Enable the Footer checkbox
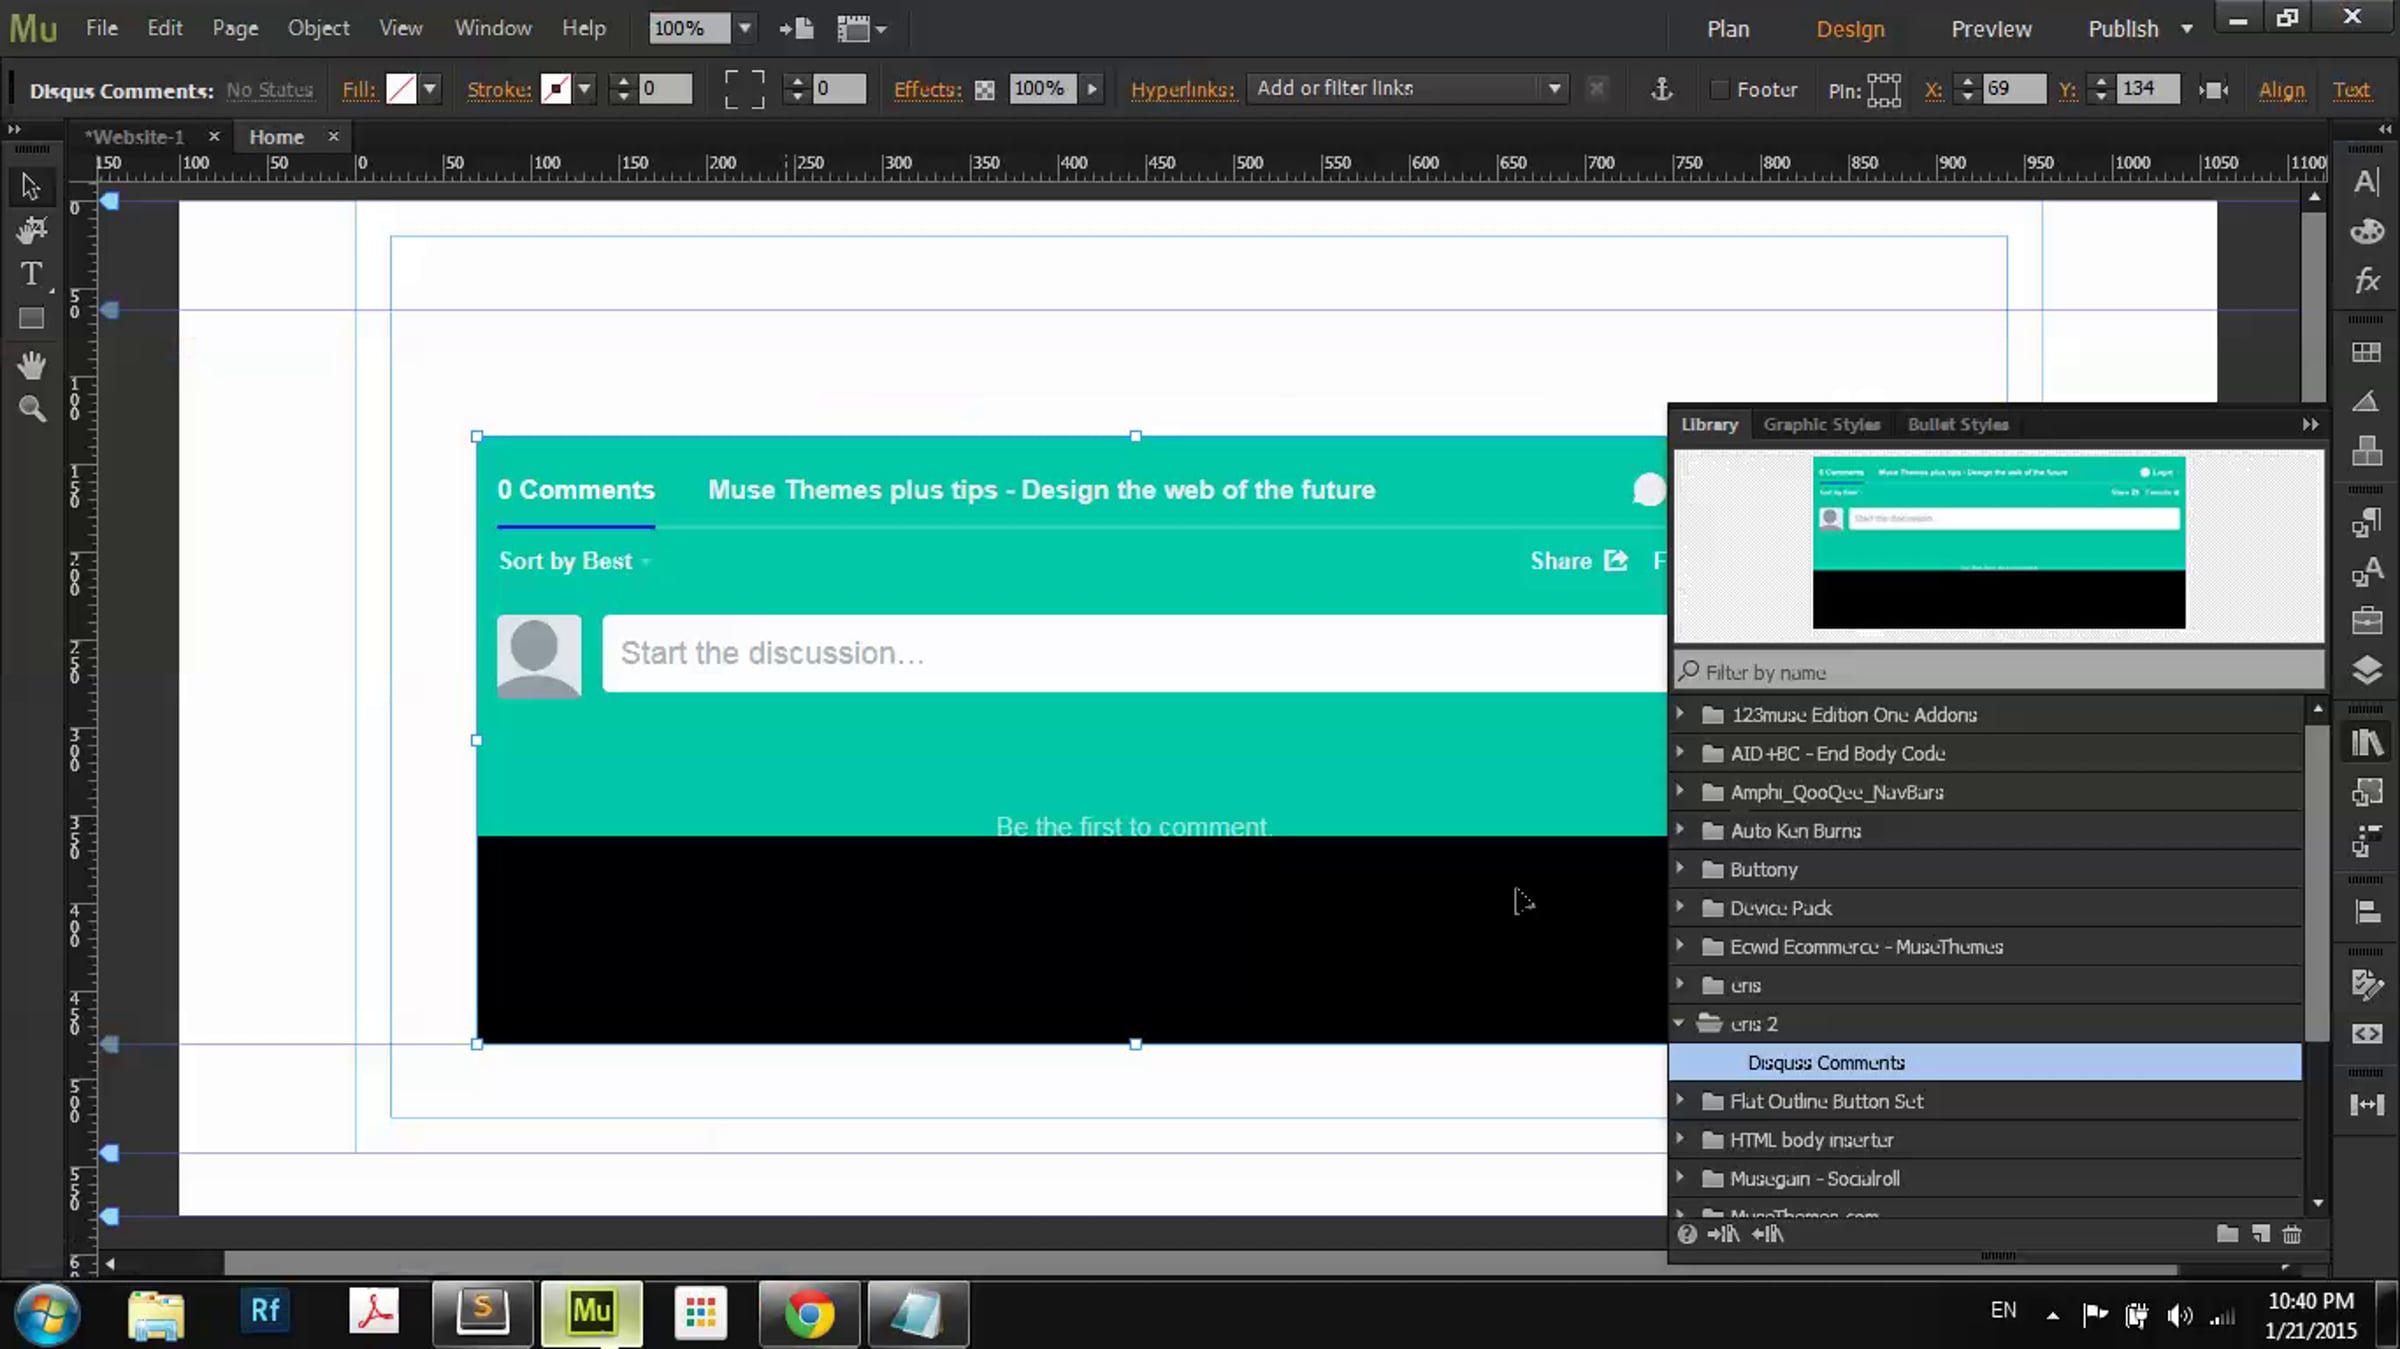 point(1719,90)
